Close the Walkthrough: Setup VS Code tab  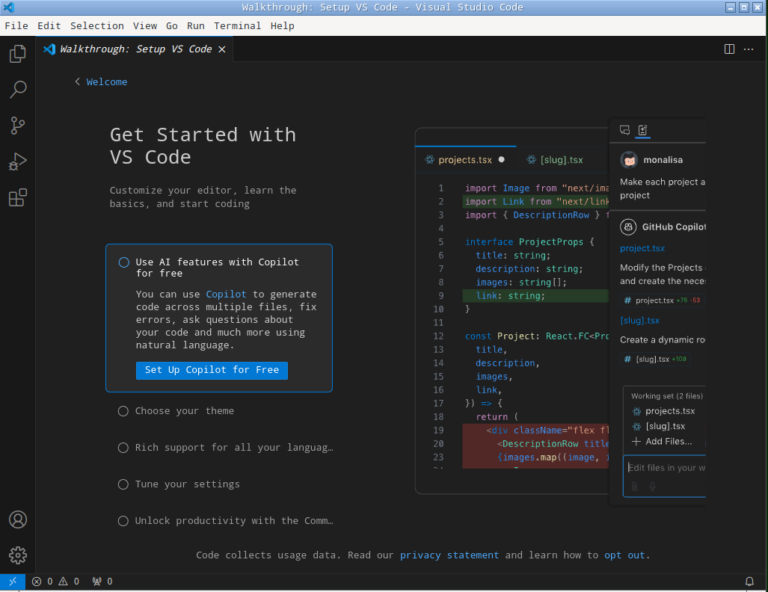(x=222, y=49)
